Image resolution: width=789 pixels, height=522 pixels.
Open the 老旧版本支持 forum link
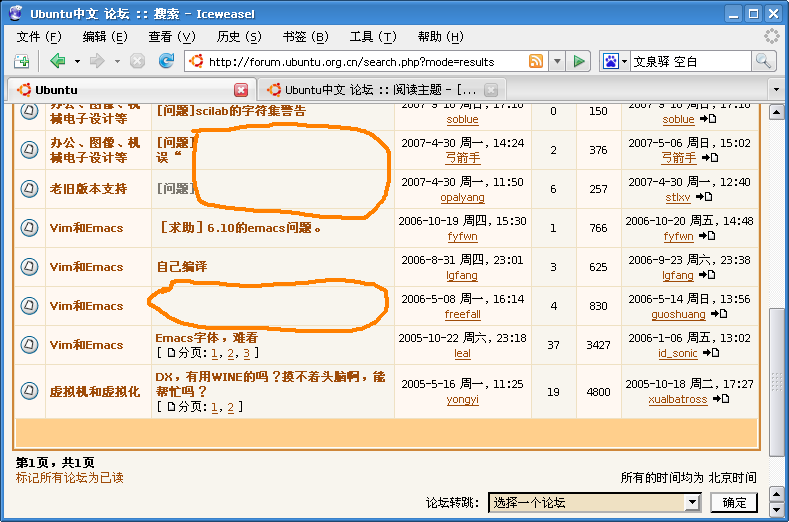click(88, 189)
